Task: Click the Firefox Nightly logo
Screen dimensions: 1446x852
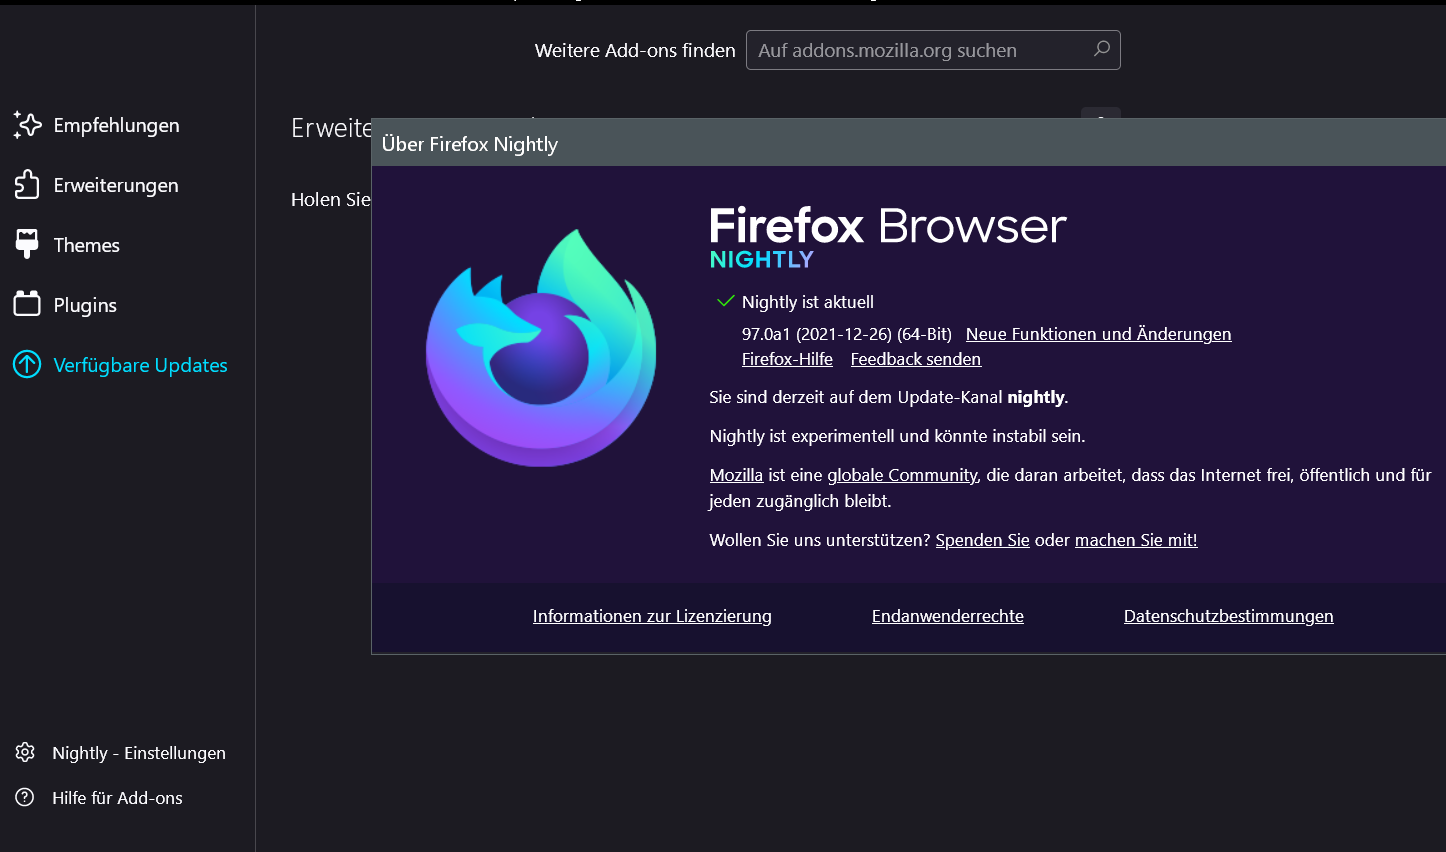Action: pyautogui.click(x=541, y=348)
